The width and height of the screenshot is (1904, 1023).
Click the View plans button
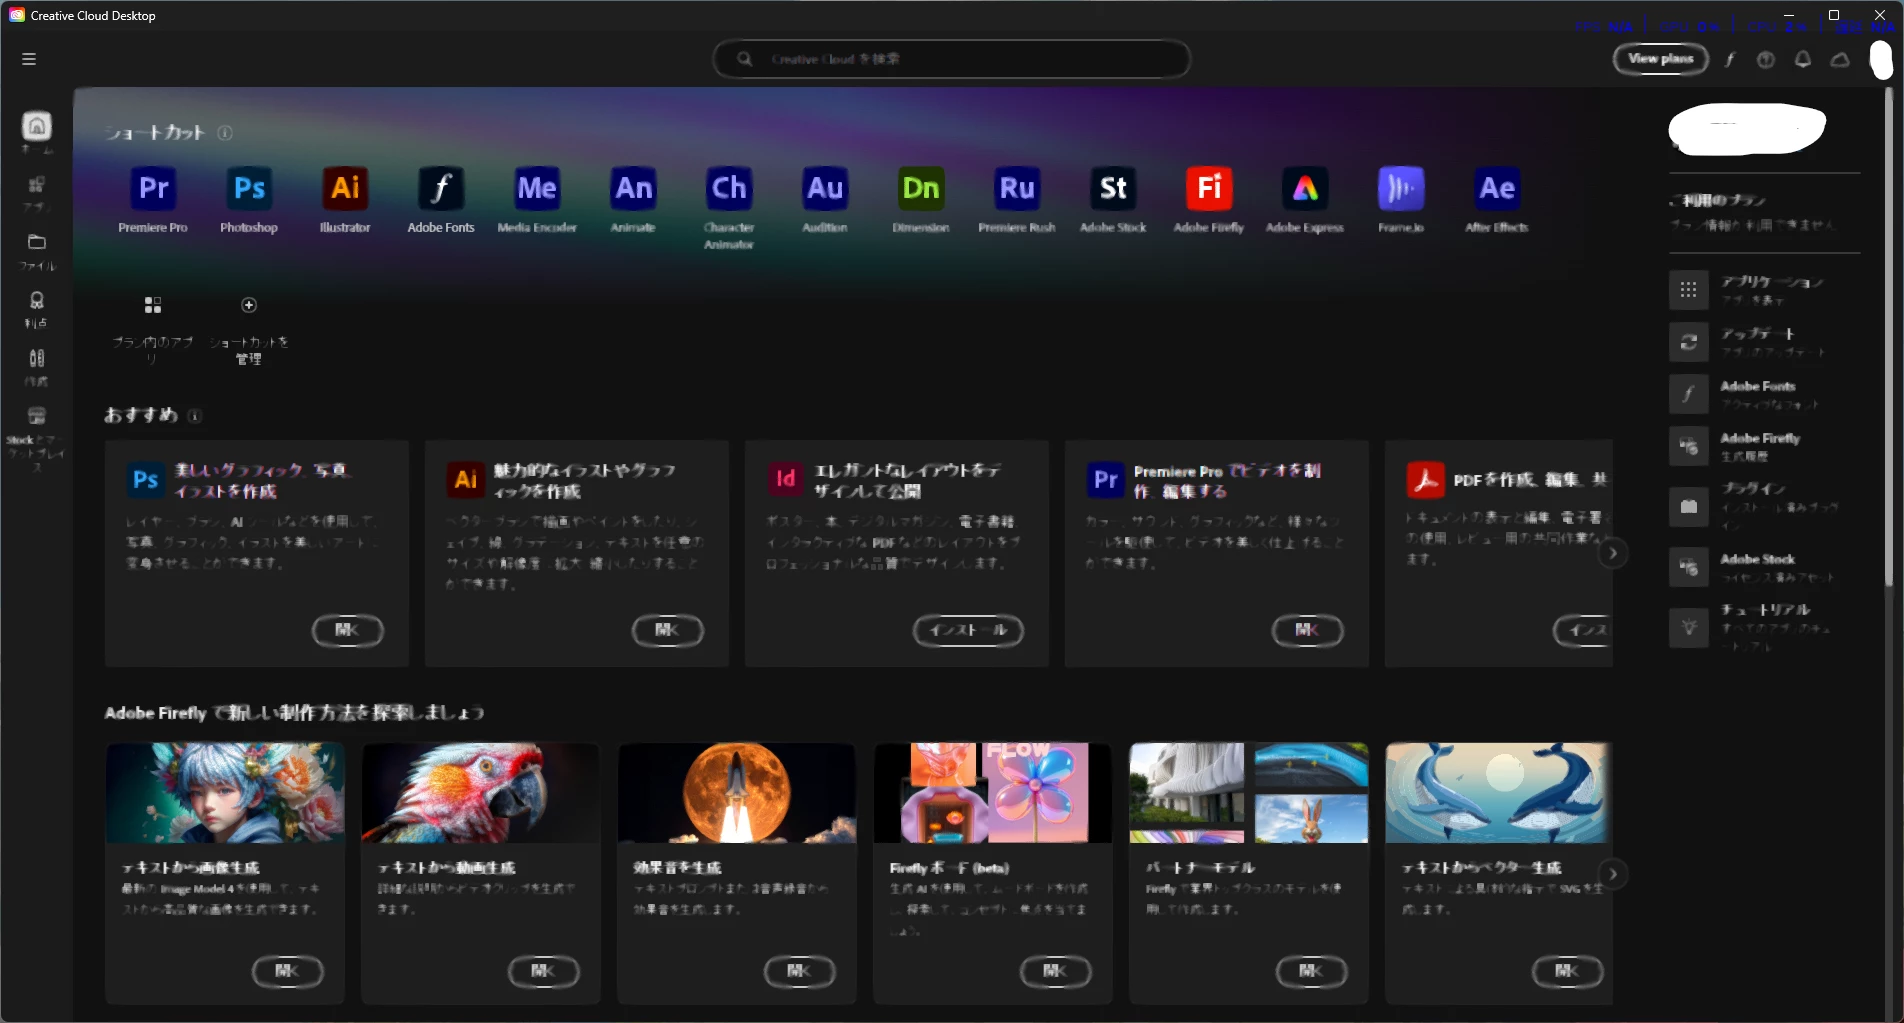pos(1660,59)
